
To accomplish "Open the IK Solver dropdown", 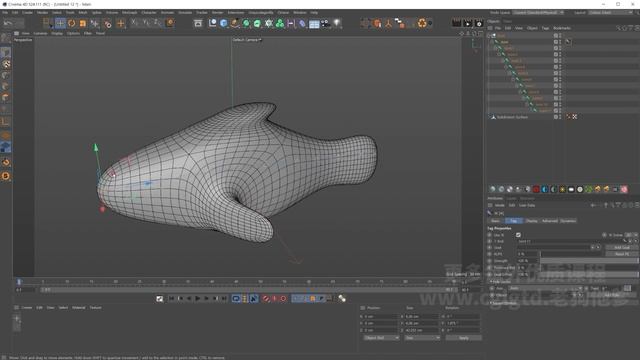I will 631,235.
